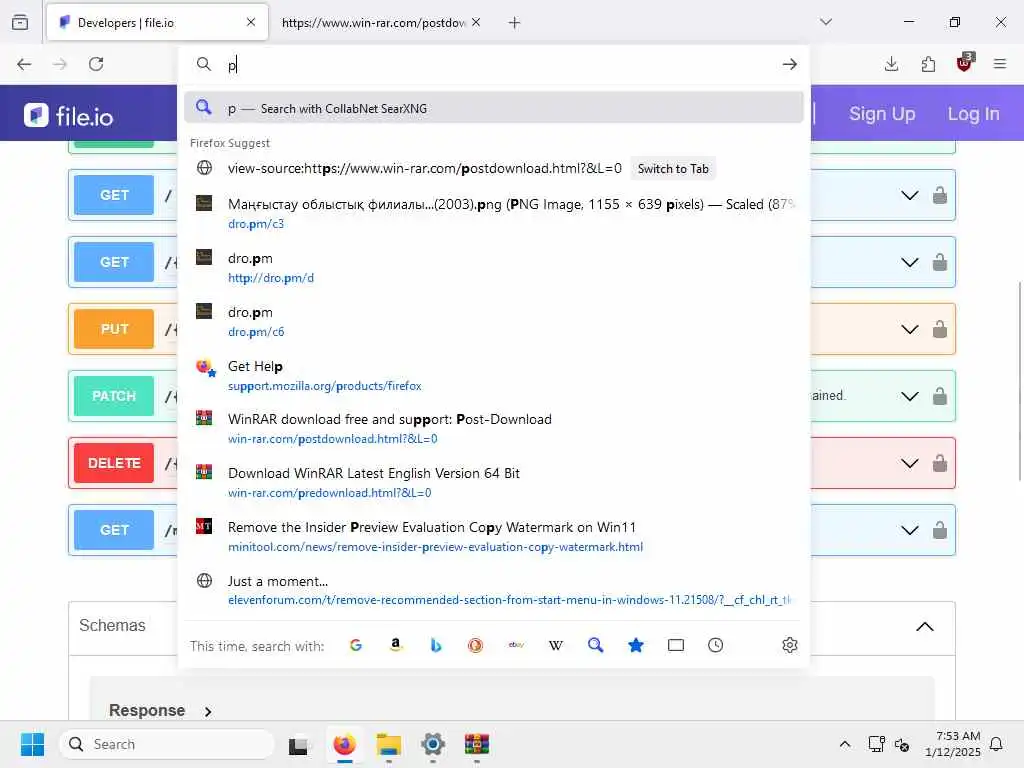Collapse the Schemas section chevron

coord(925,627)
